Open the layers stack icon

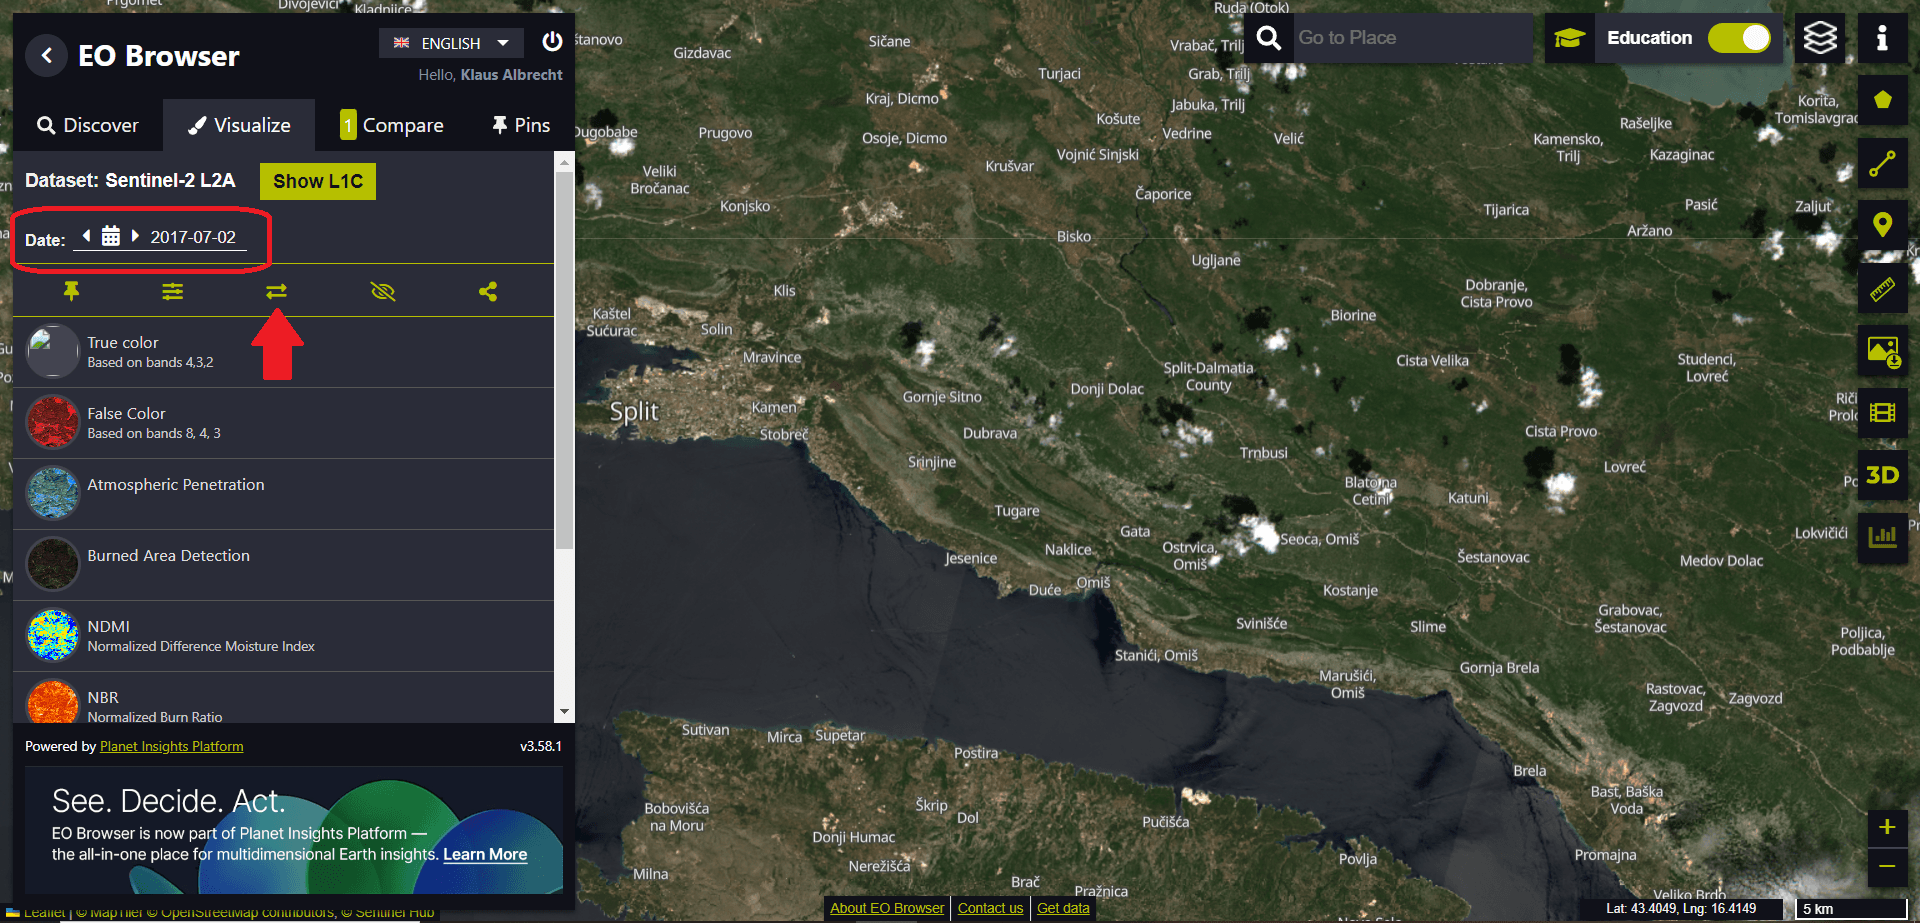tap(1819, 38)
